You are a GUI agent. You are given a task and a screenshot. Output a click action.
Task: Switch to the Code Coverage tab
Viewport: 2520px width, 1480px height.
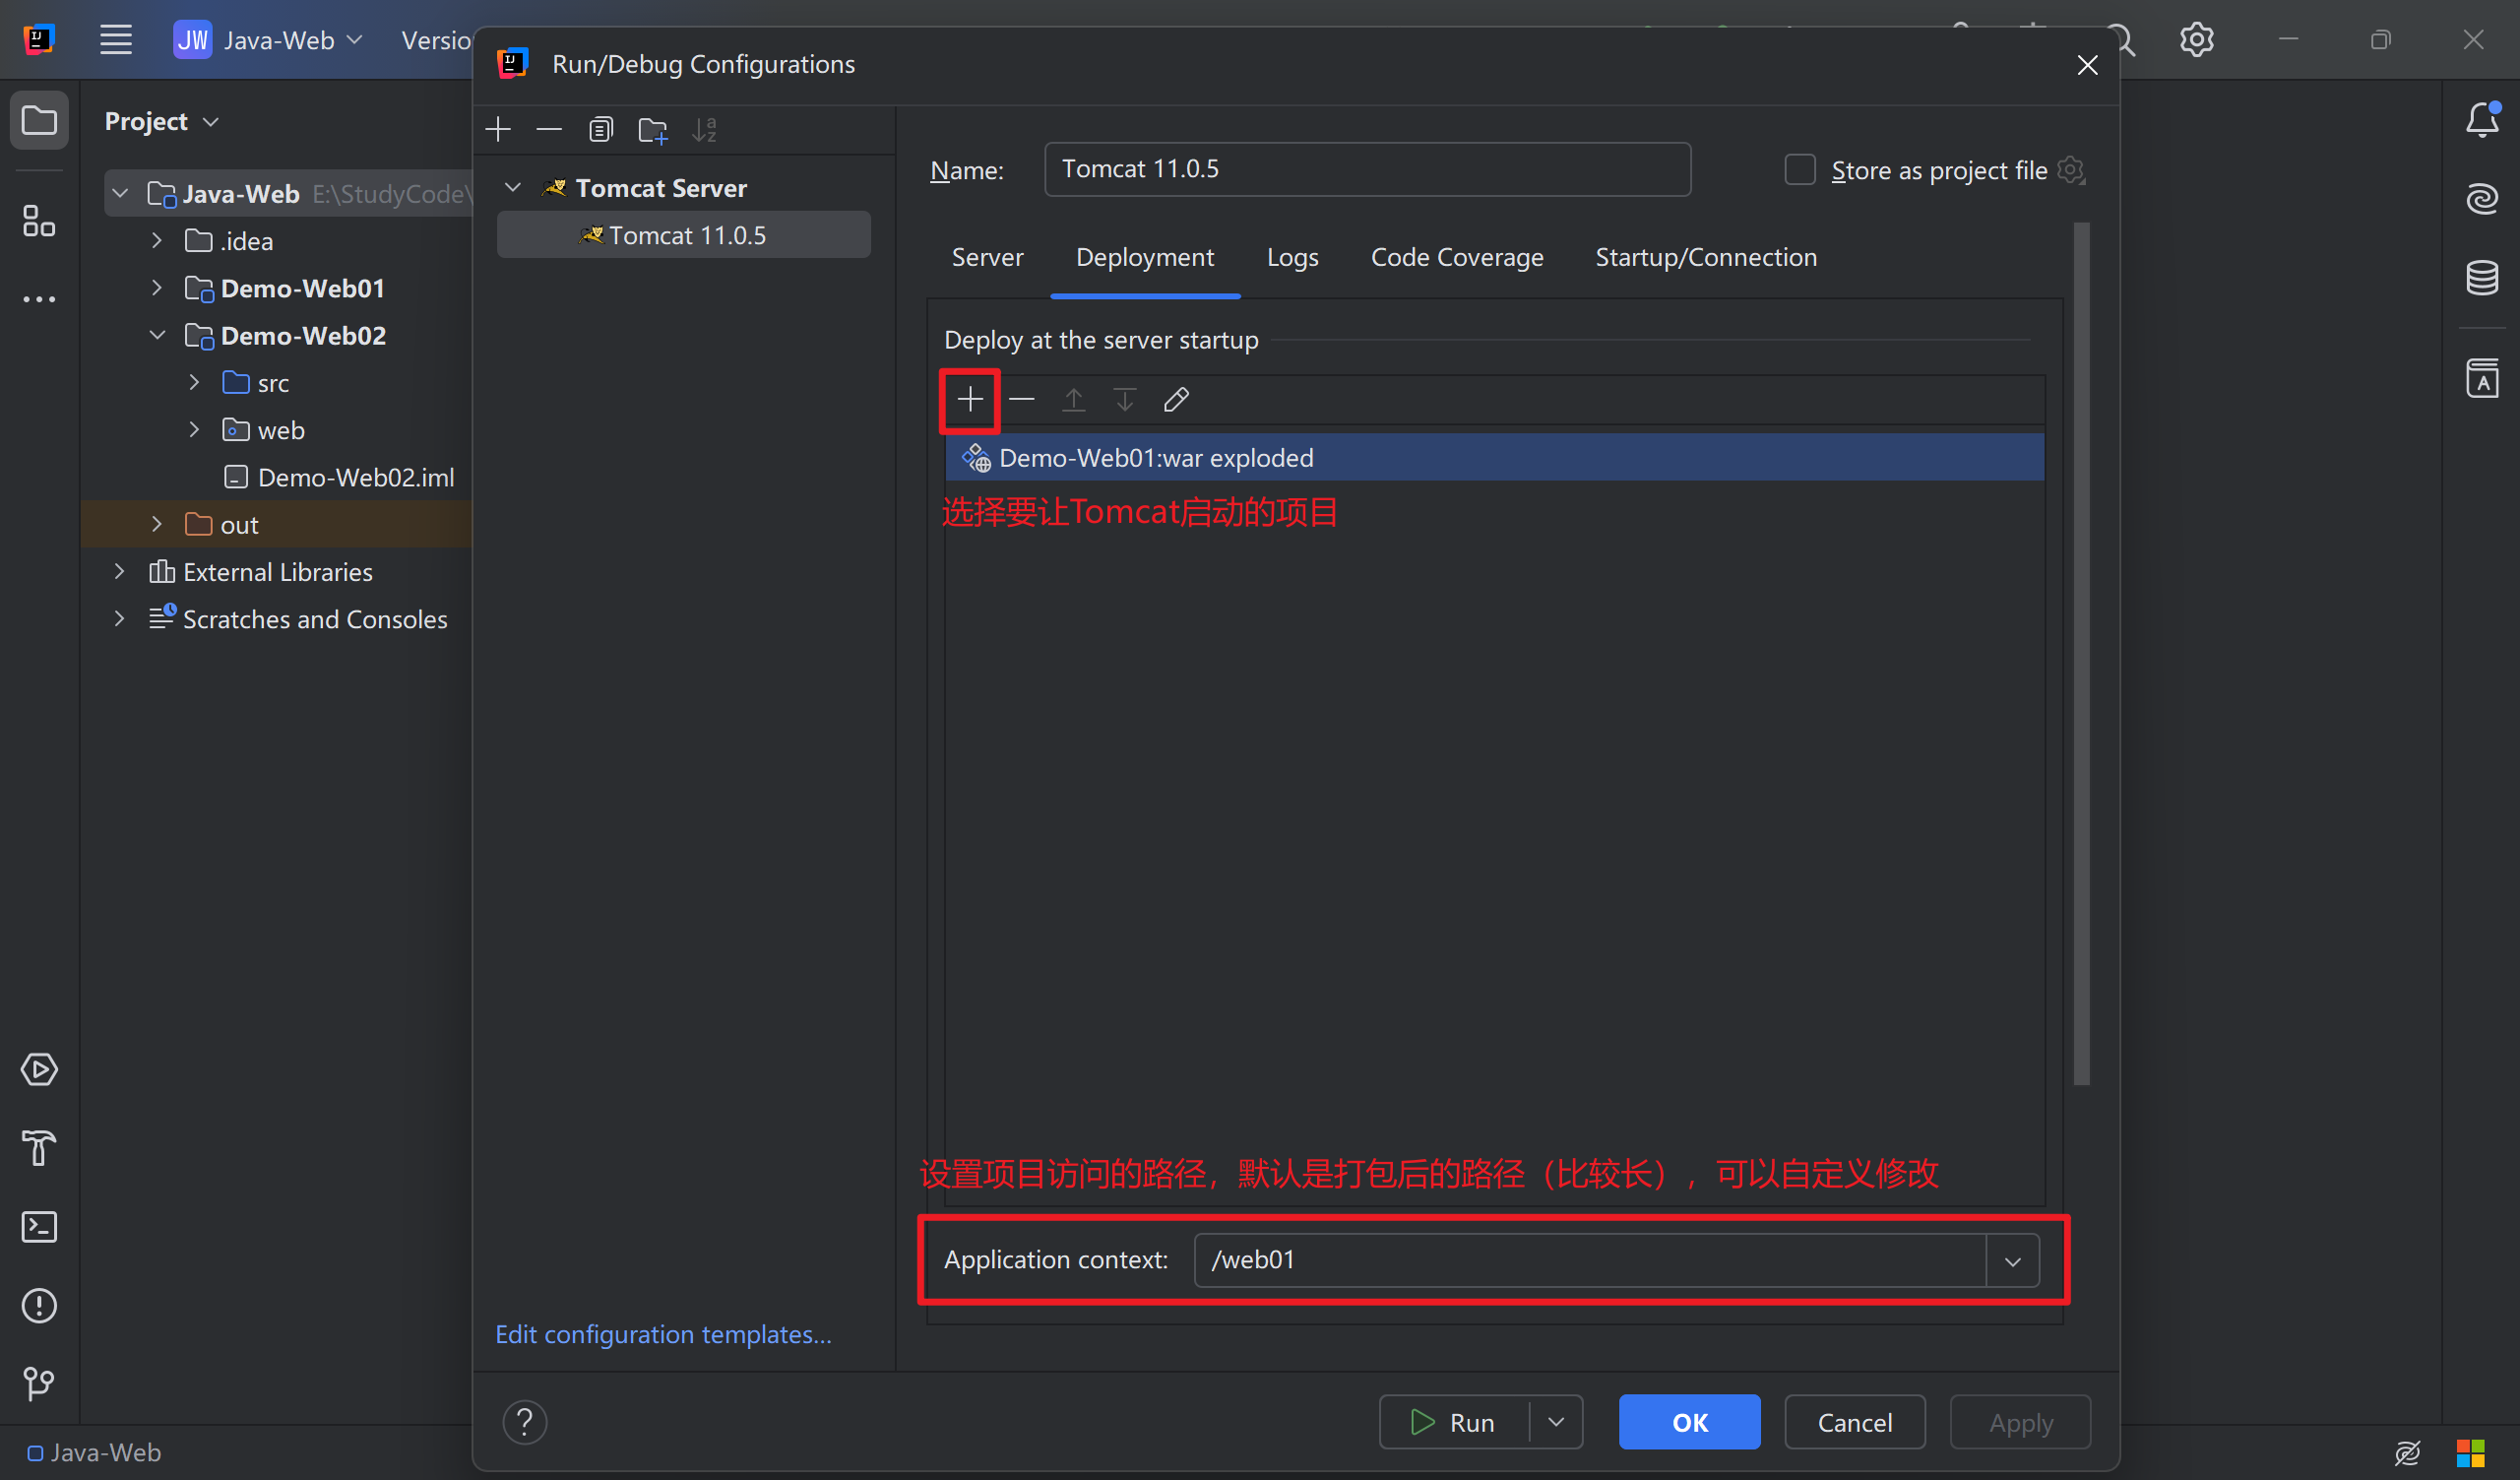[1457, 257]
